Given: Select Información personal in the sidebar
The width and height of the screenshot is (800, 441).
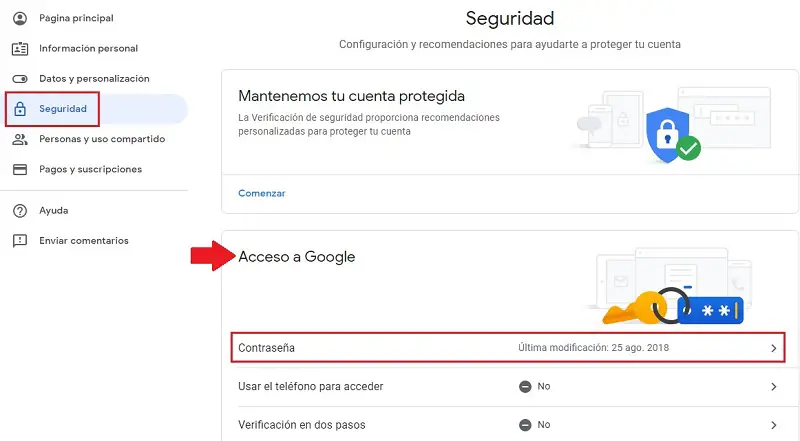Looking at the screenshot, I should click(x=88, y=48).
